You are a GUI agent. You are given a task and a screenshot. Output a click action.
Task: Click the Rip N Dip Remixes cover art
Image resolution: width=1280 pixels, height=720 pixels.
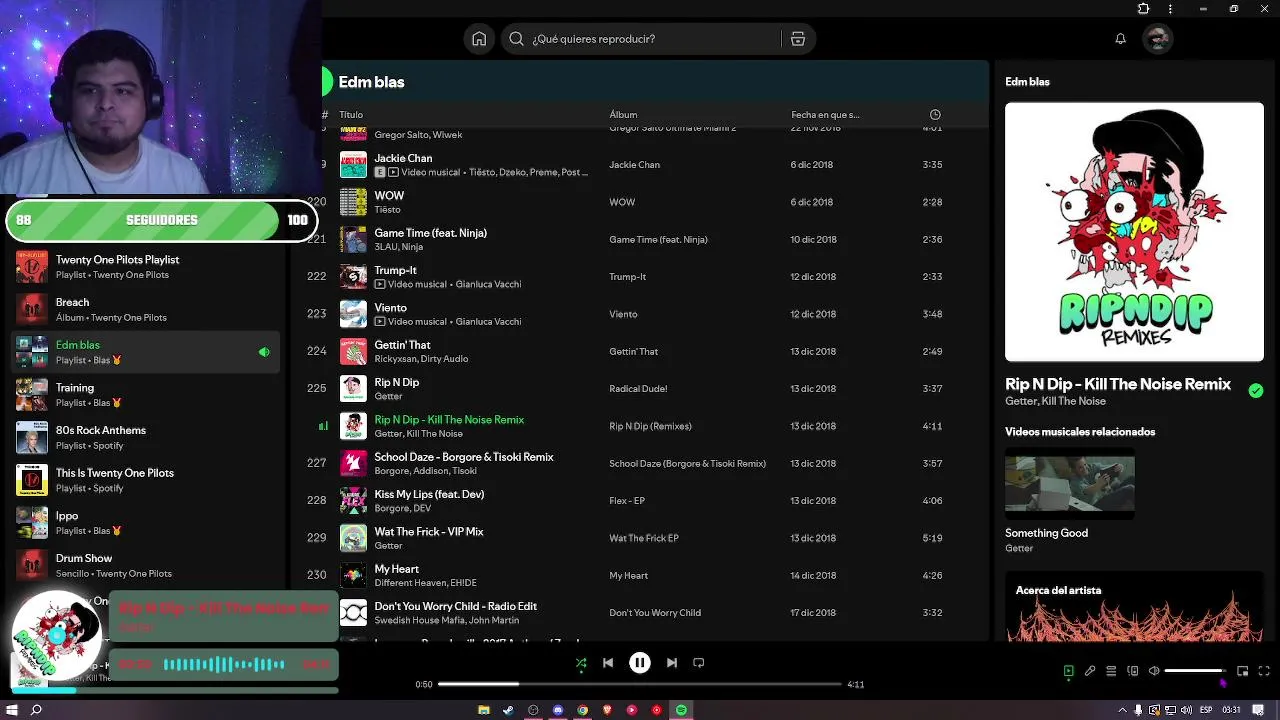[1134, 232]
